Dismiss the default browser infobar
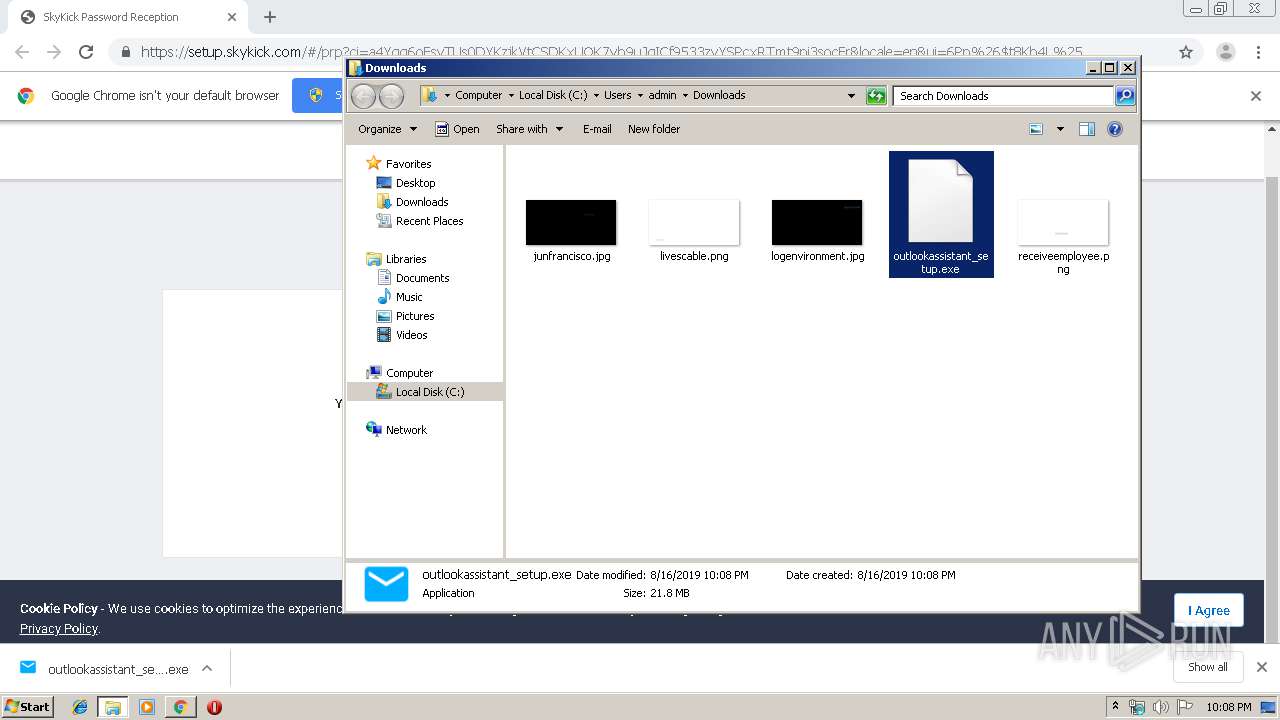This screenshot has width=1280, height=720. click(1256, 96)
